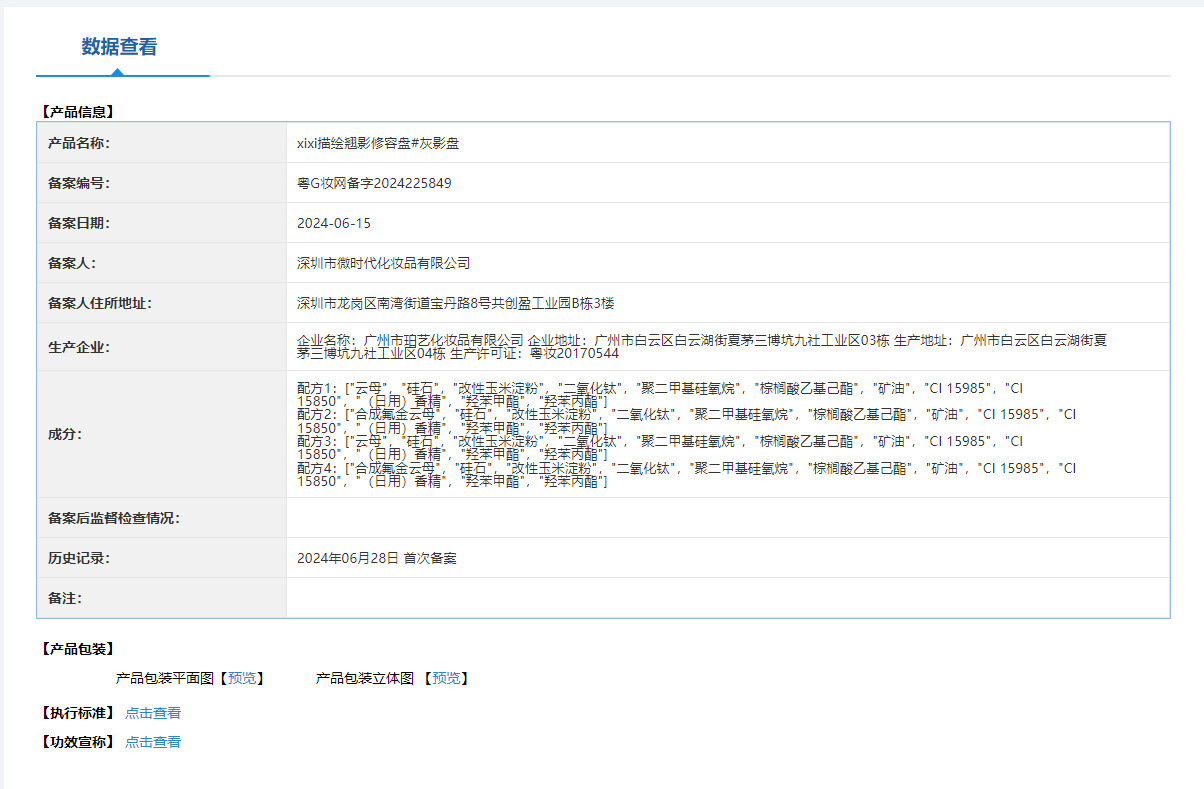The height and width of the screenshot is (789, 1204).
Task: Open the 产品包装立体图 预览 link
Action: click(445, 678)
